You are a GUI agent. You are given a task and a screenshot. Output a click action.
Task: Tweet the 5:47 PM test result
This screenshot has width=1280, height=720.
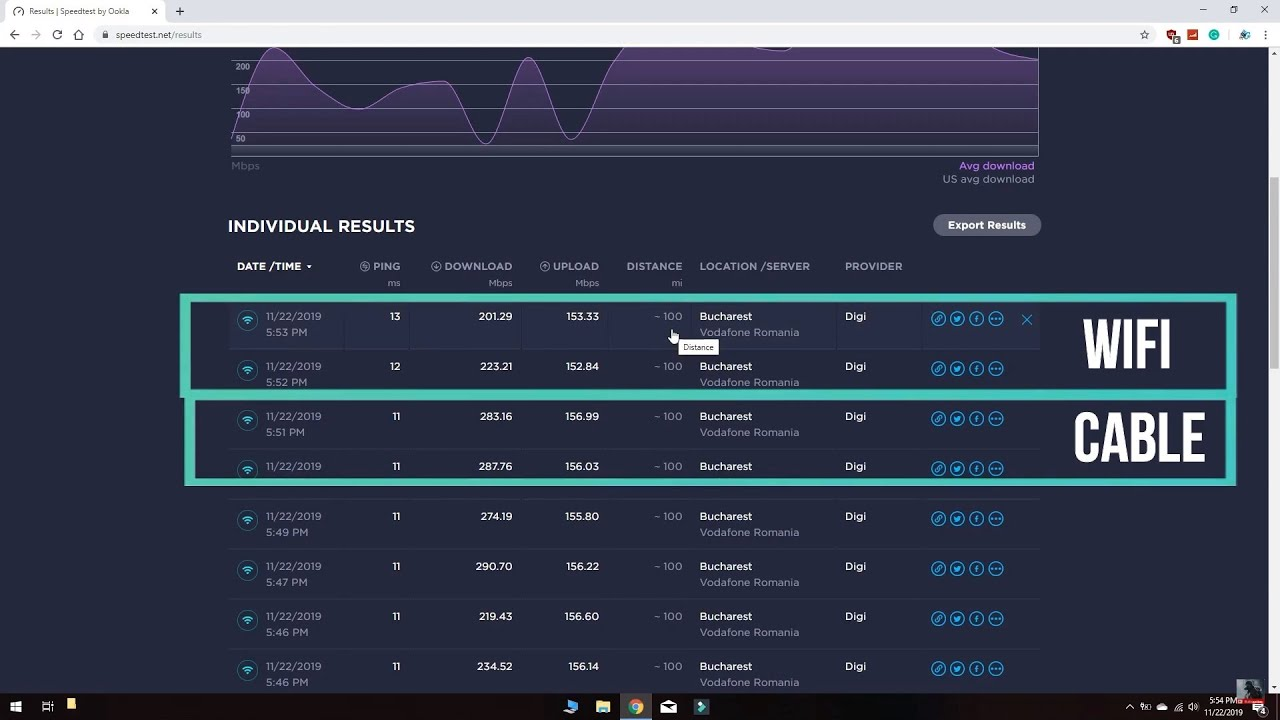(x=957, y=569)
